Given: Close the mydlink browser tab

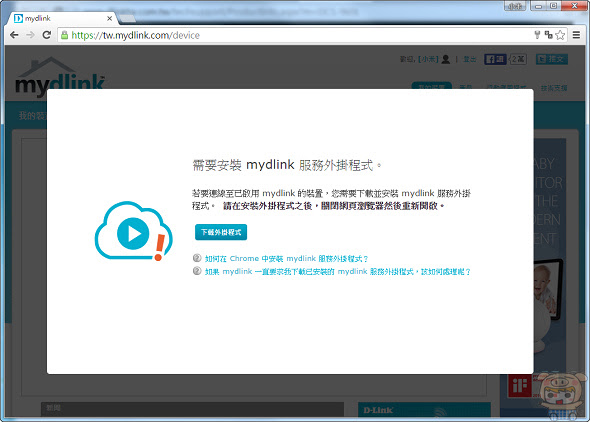Looking at the screenshot, I should 109,18.
